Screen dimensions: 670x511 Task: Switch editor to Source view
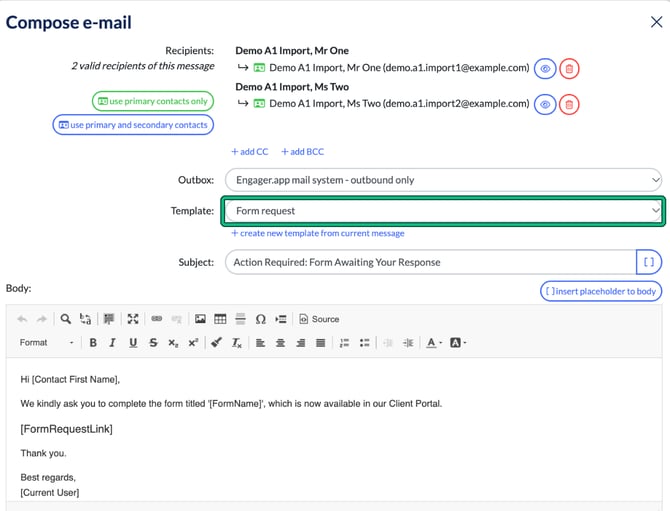319,319
